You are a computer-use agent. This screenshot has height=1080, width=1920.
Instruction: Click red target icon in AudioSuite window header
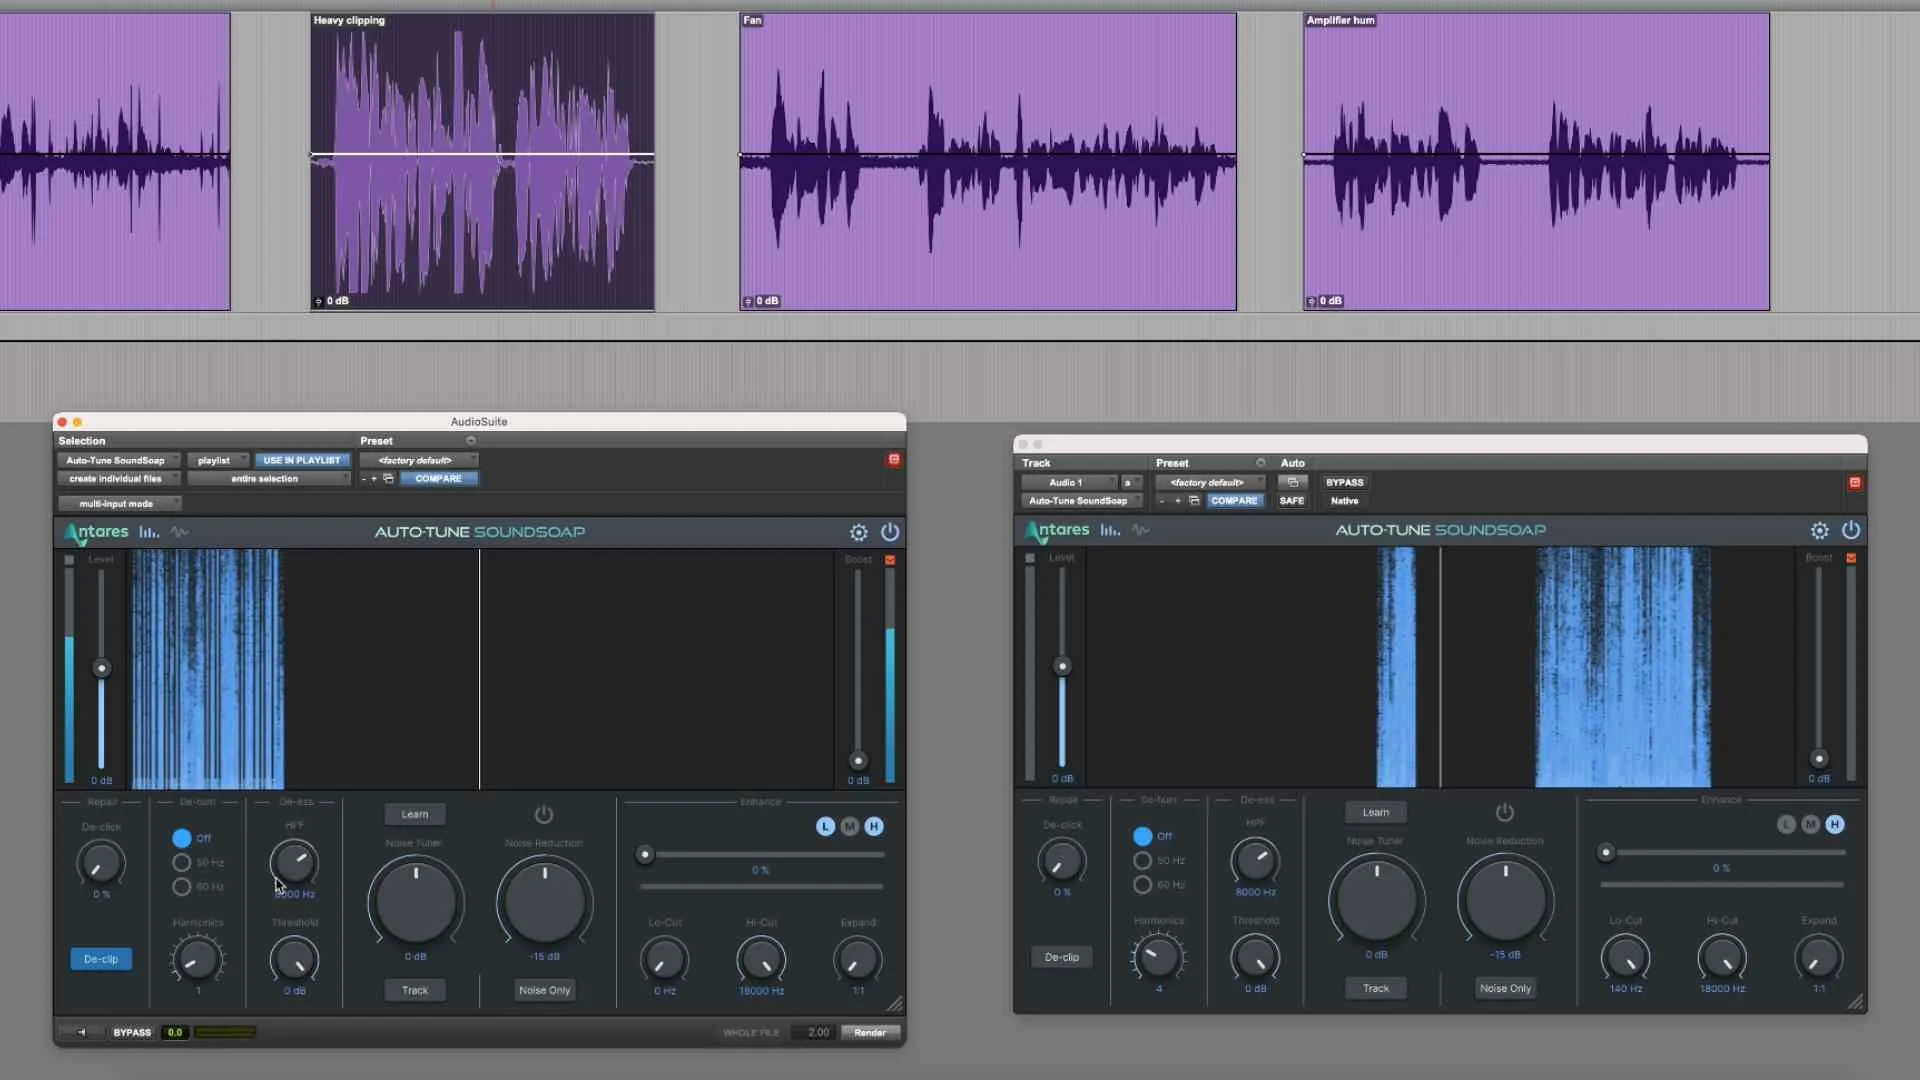(x=893, y=460)
